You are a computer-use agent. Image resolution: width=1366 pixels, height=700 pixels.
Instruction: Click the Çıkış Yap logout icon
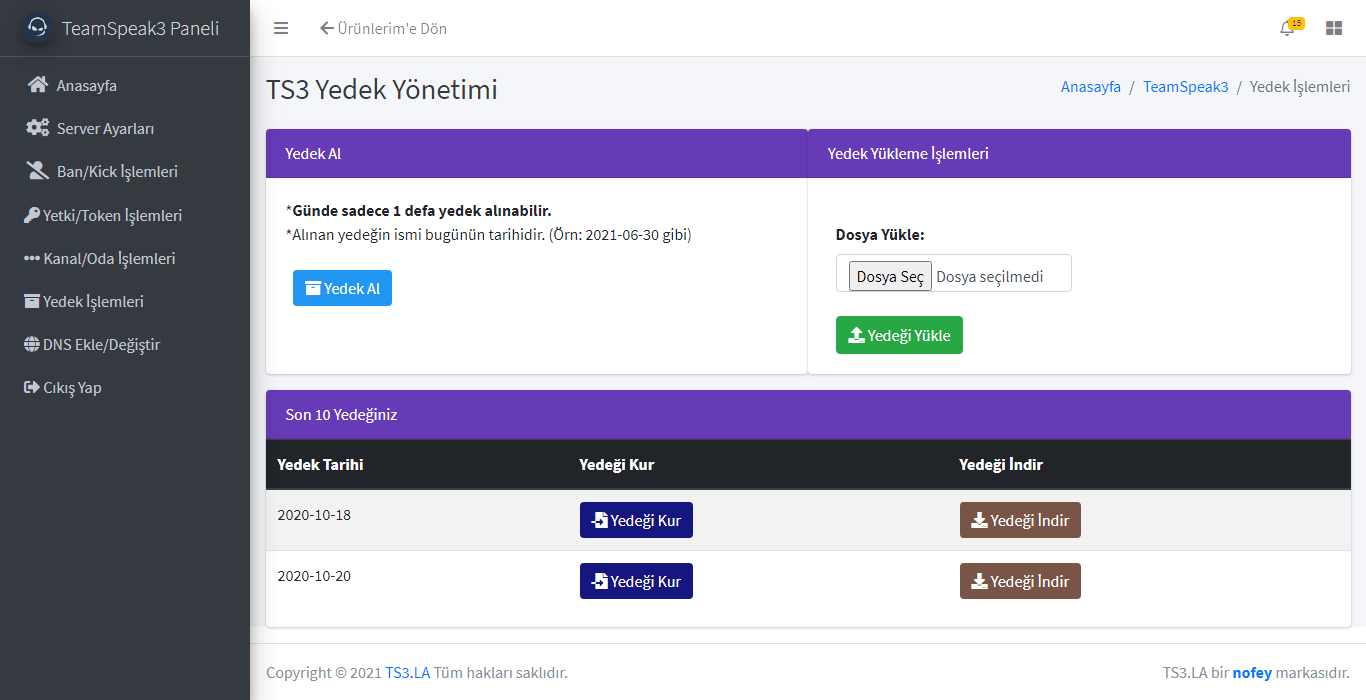click(x=31, y=387)
